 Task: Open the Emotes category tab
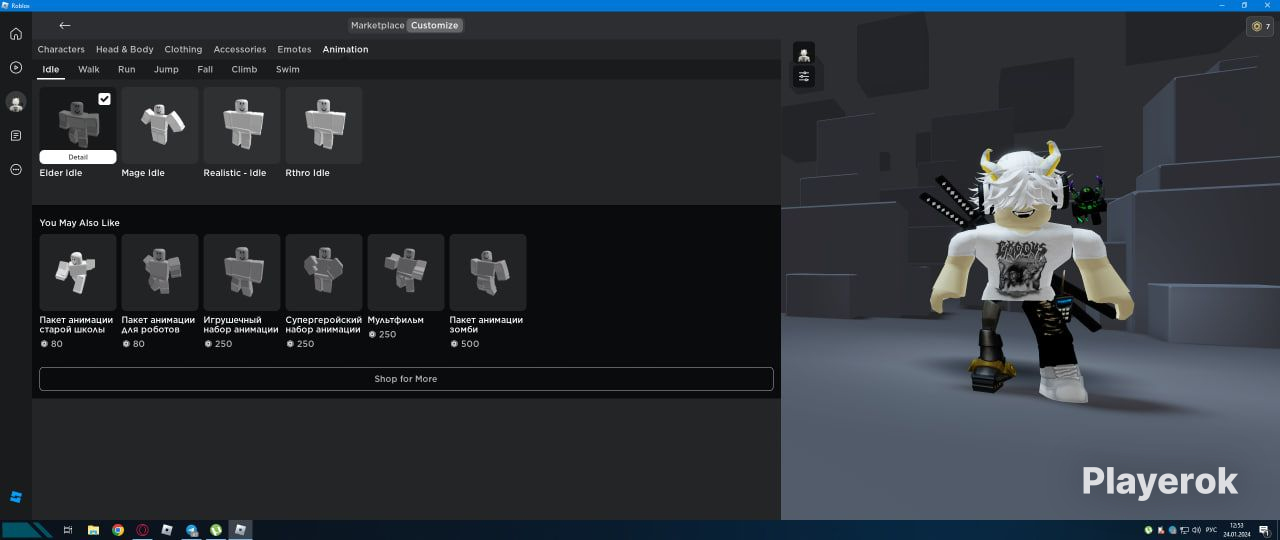coord(294,49)
